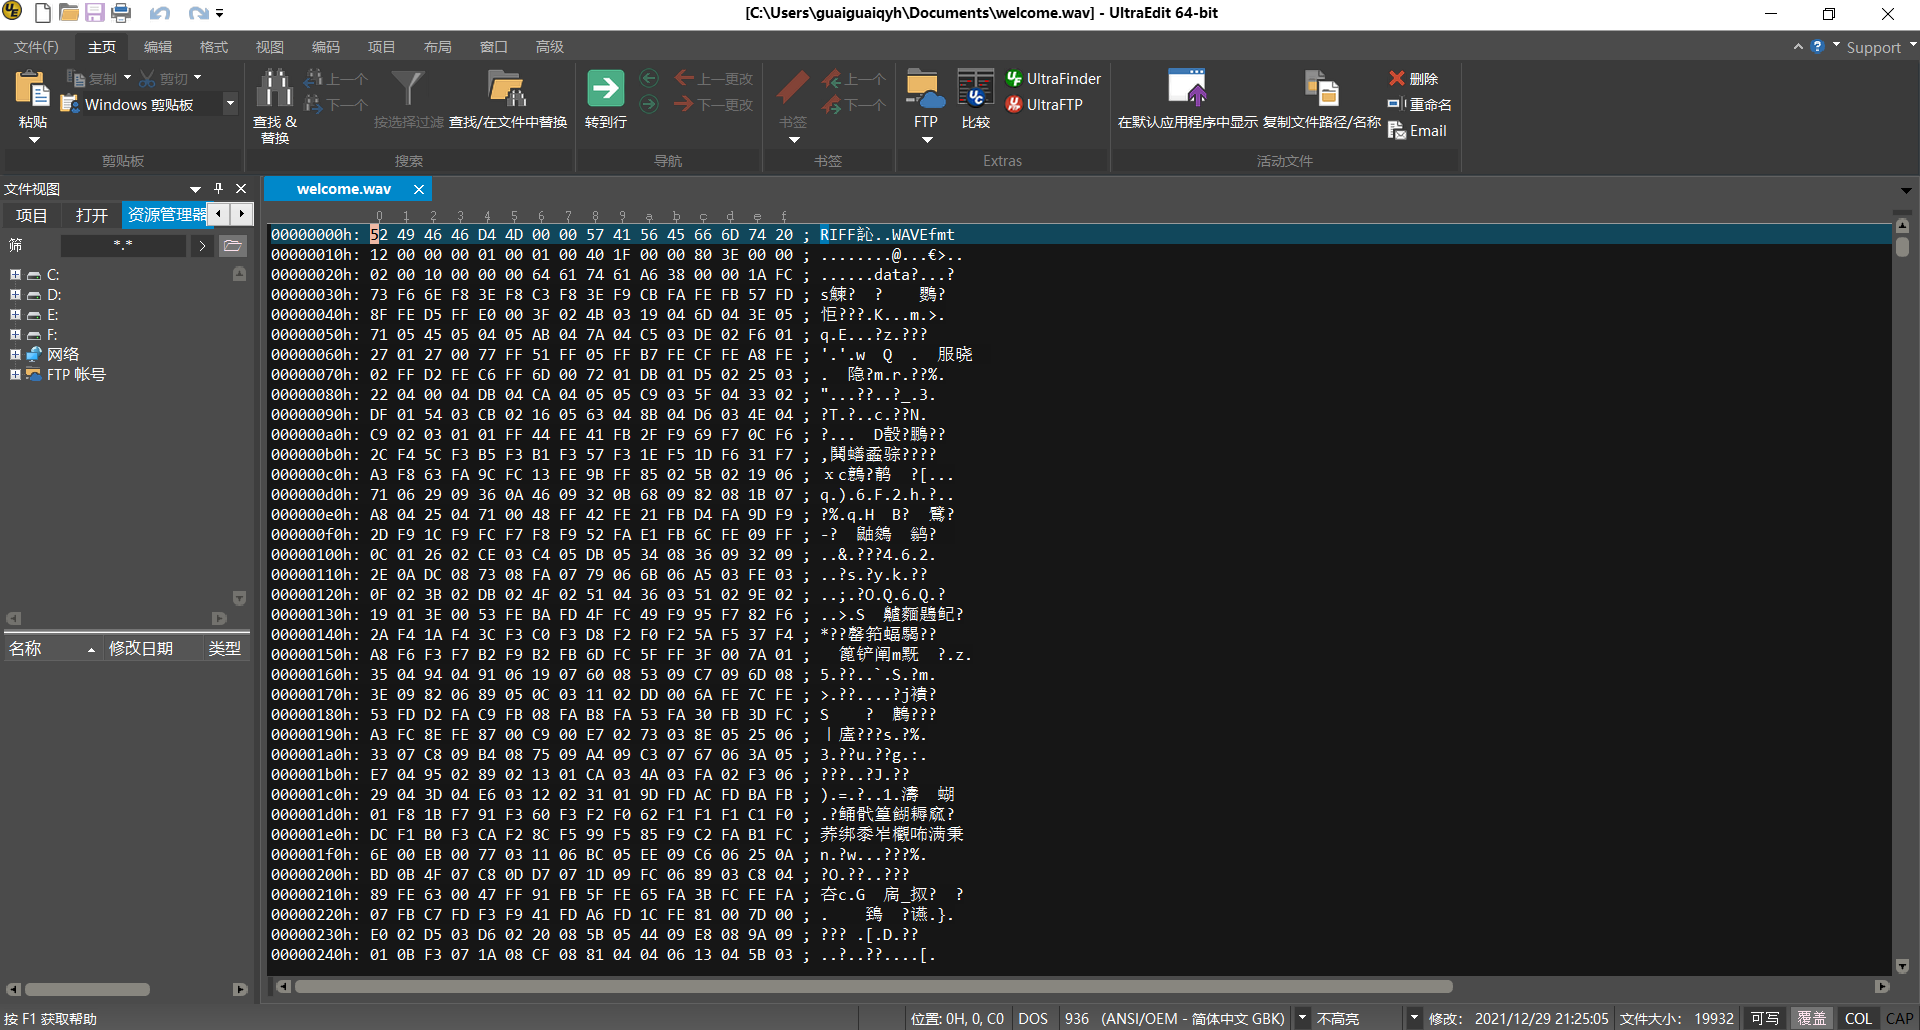Screen dimensions: 1920x1030
Task: Click the help question mark icon
Action: click(x=1817, y=46)
